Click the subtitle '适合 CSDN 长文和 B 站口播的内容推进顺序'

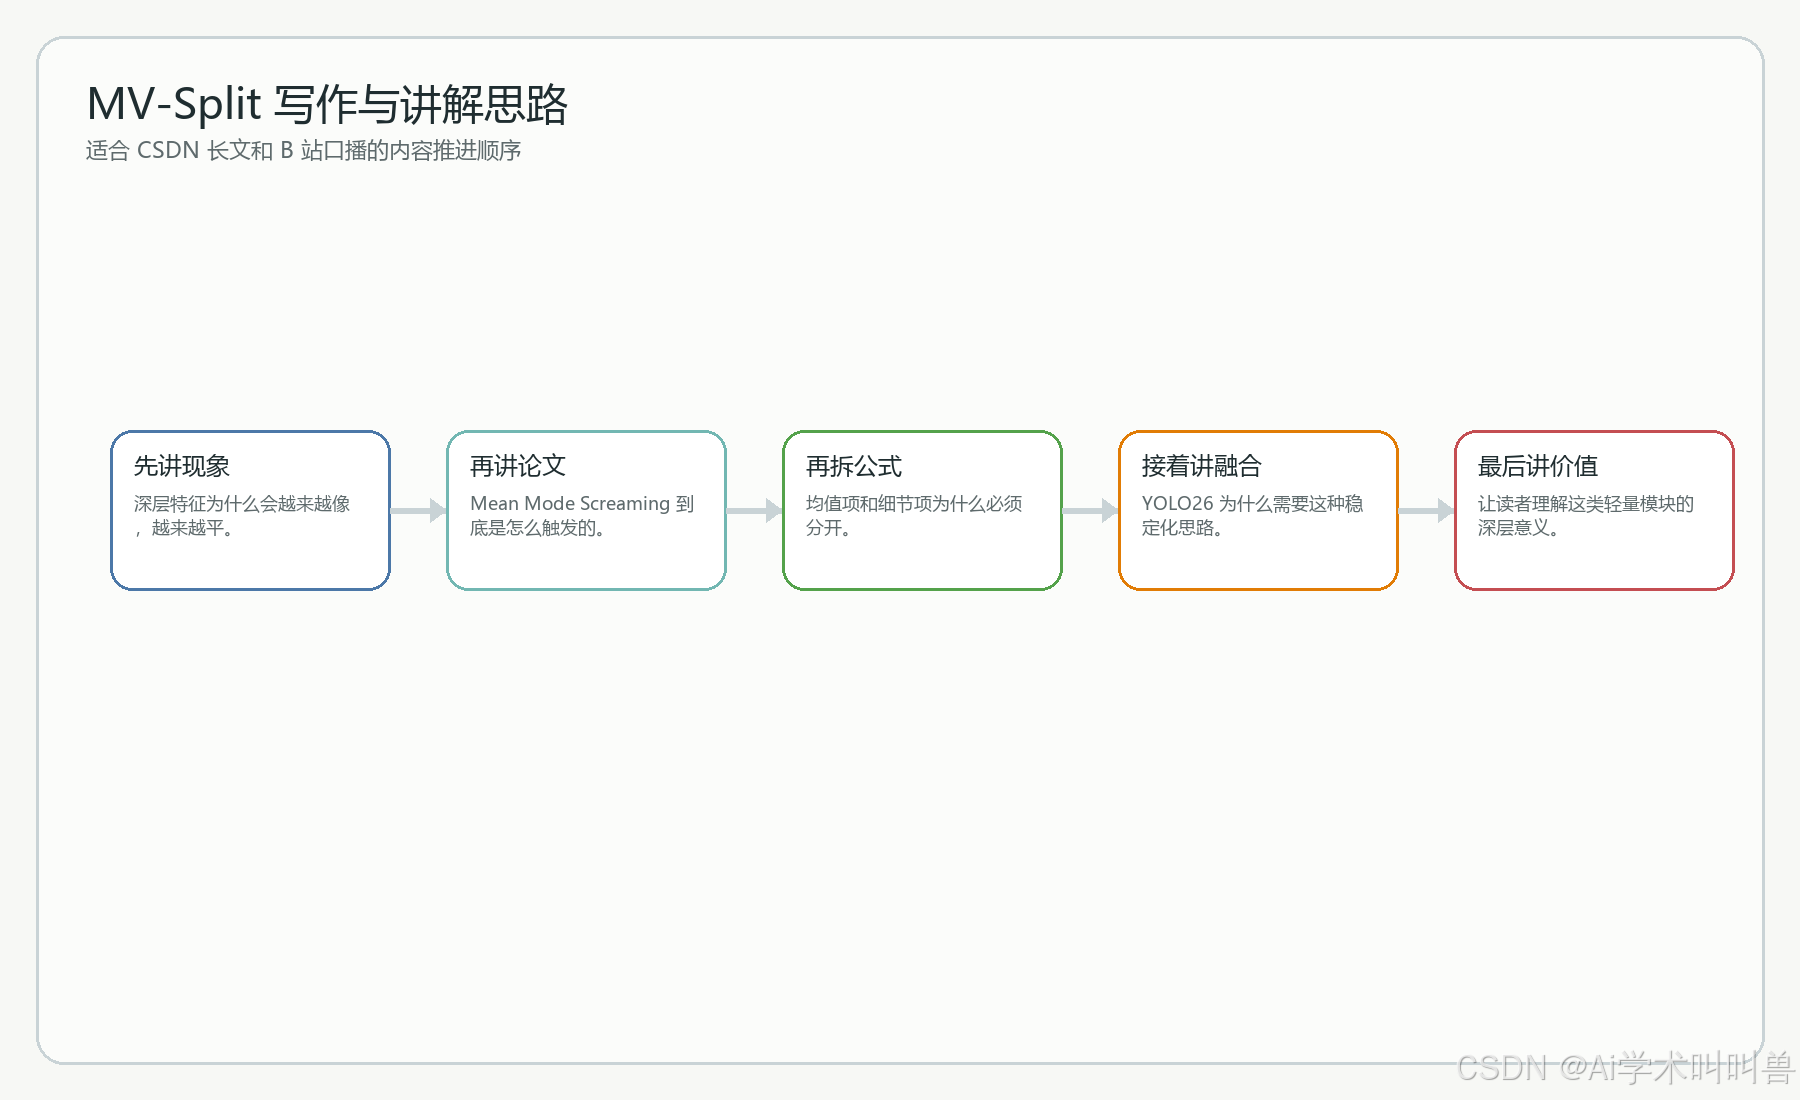click(303, 151)
